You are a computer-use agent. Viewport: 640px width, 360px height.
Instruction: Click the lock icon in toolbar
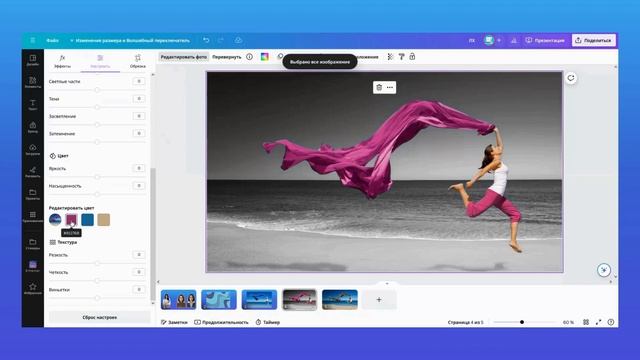[x=412, y=57]
